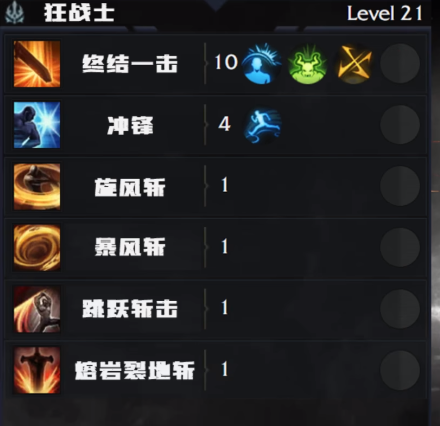Toggle the empty rune slot for 冲锋
Viewport: 440px width, 426px height.
click(x=400, y=125)
